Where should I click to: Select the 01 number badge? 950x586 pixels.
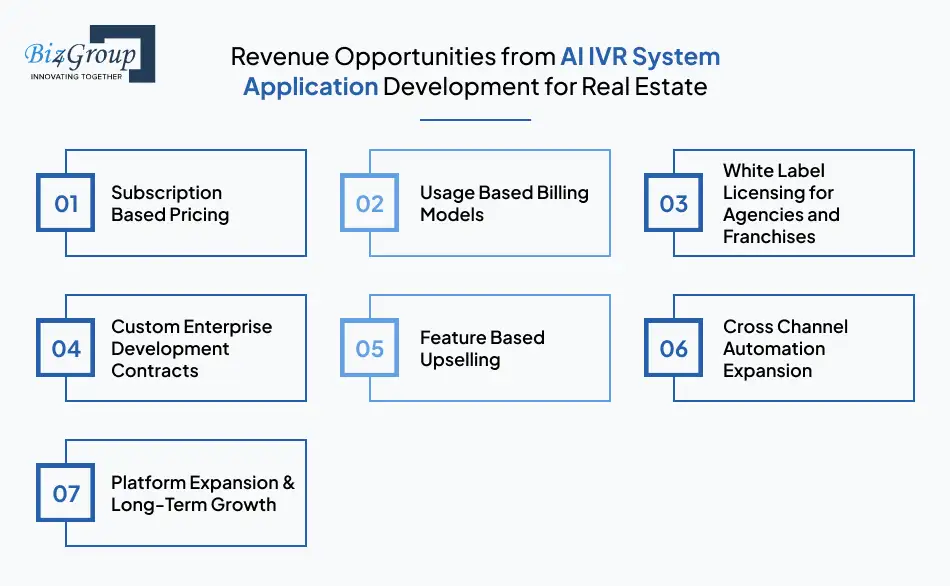(65, 203)
